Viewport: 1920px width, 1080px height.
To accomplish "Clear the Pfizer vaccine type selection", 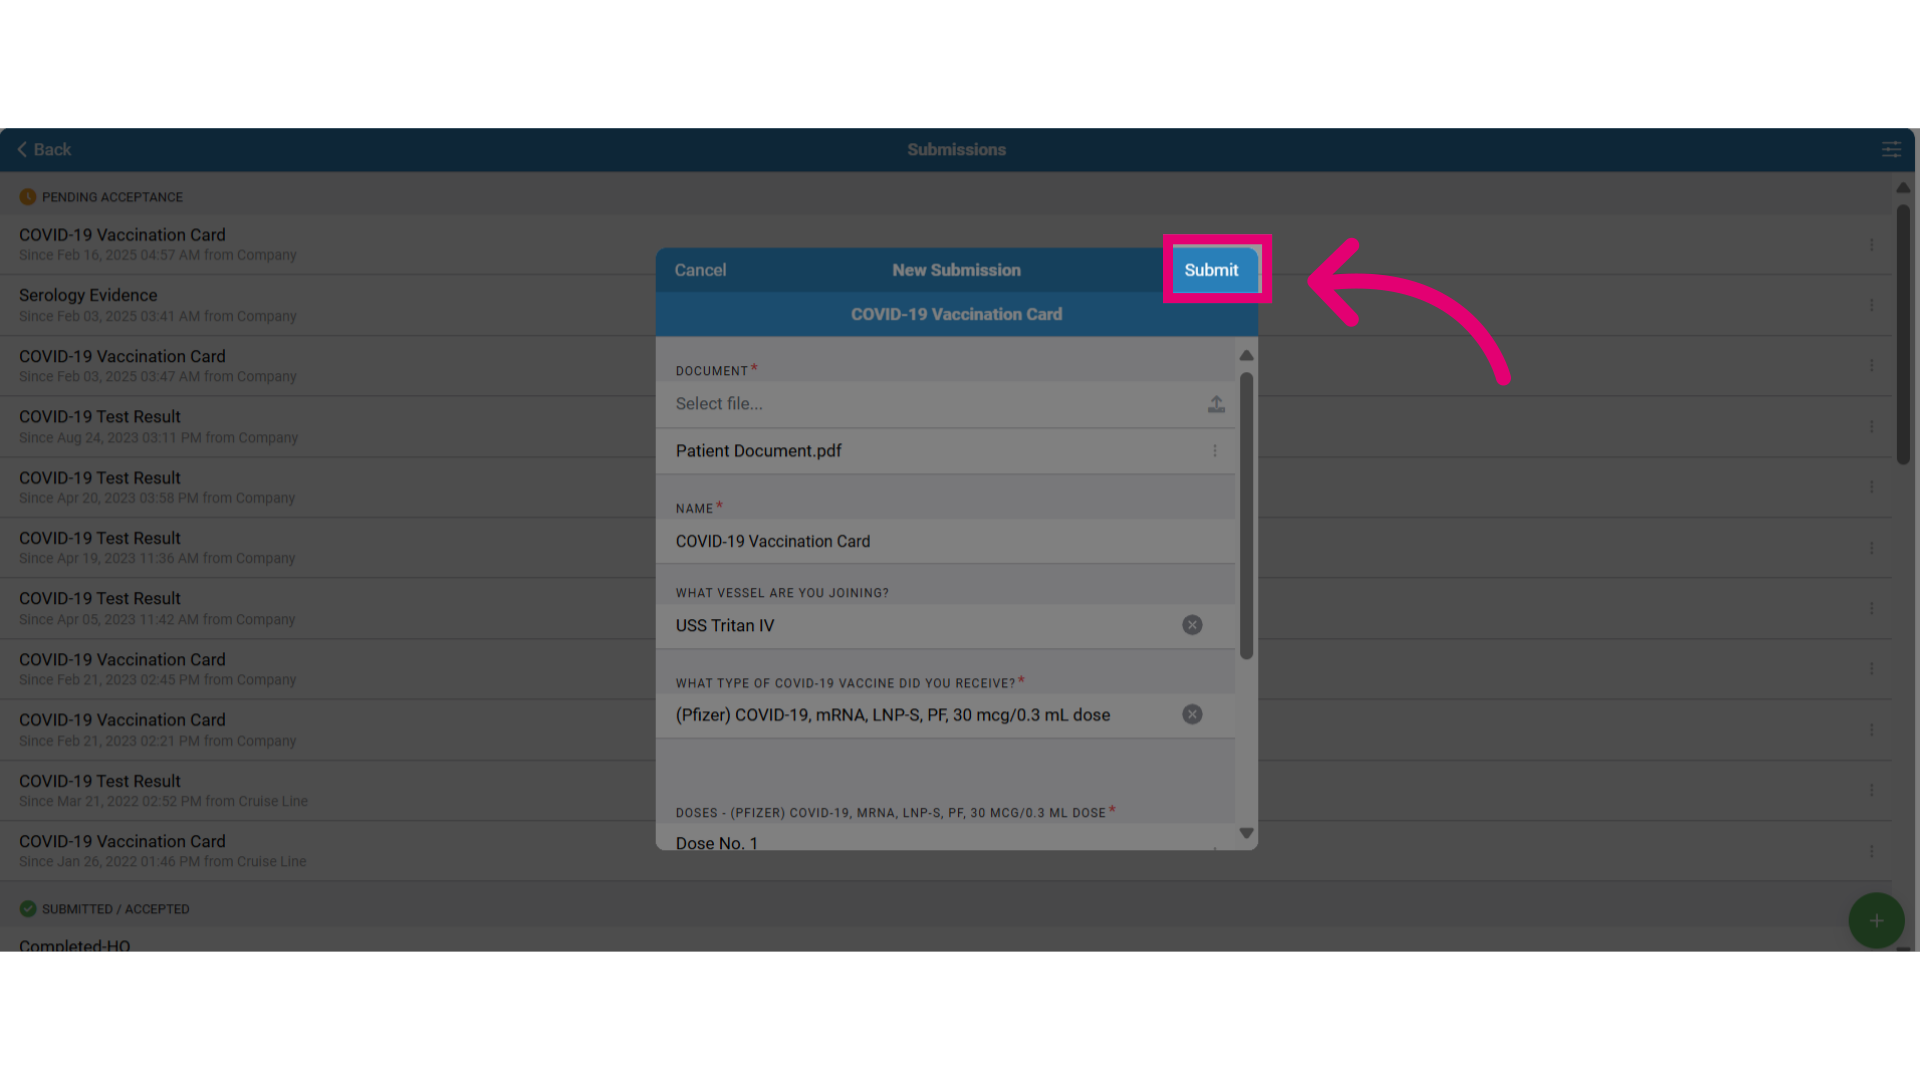I will (x=1192, y=714).
